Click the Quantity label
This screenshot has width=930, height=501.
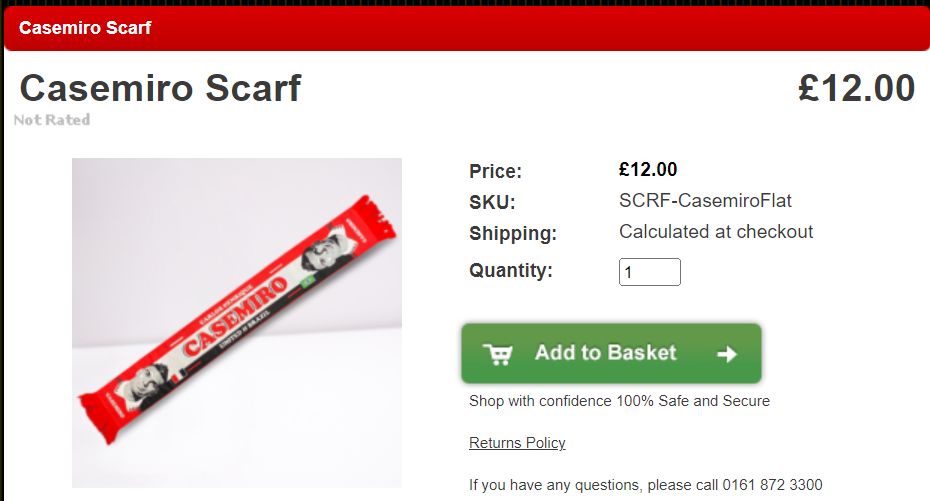[x=511, y=270]
